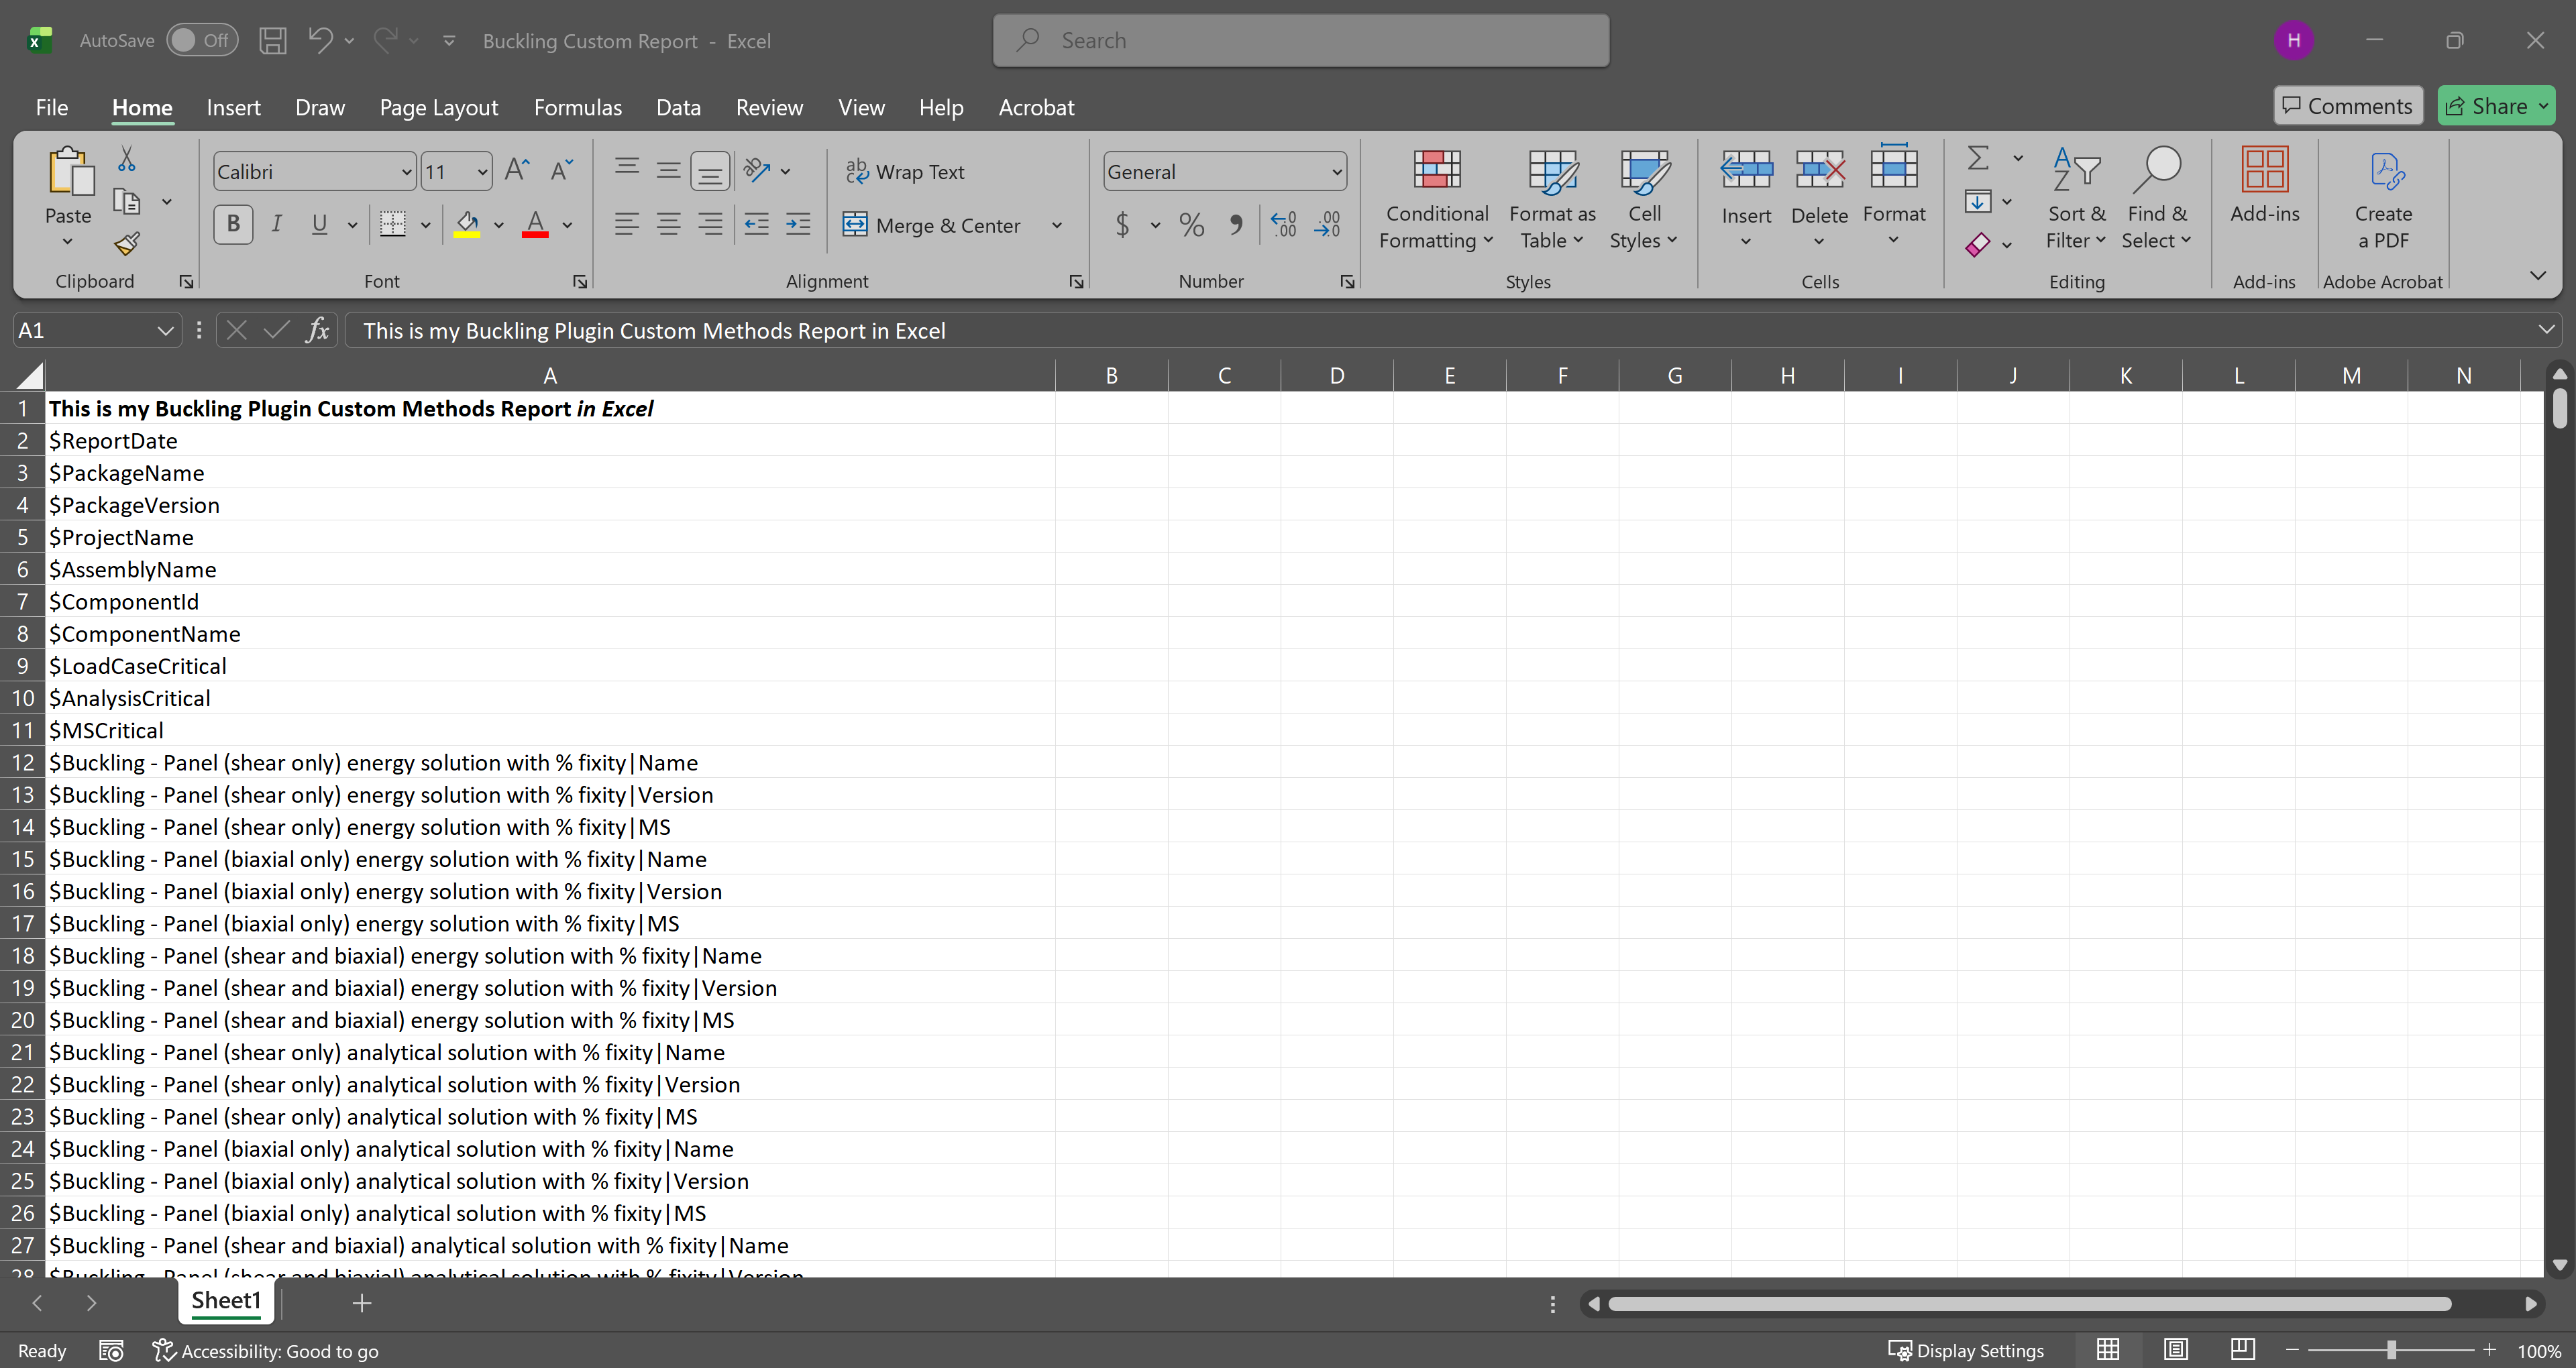Switch to Page Layout view in status bar
Image resolution: width=2576 pixels, height=1368 pixels.
pyautogui.click(x=2176, y=1350)
